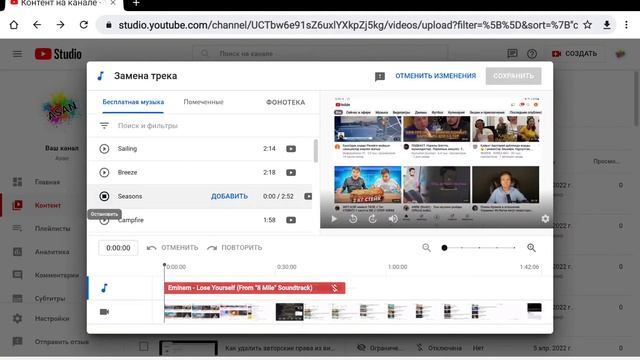This screenshot has height=360, width=640.
Task: Click the video thumbnail strip in timeline
Action: (353, 312)
